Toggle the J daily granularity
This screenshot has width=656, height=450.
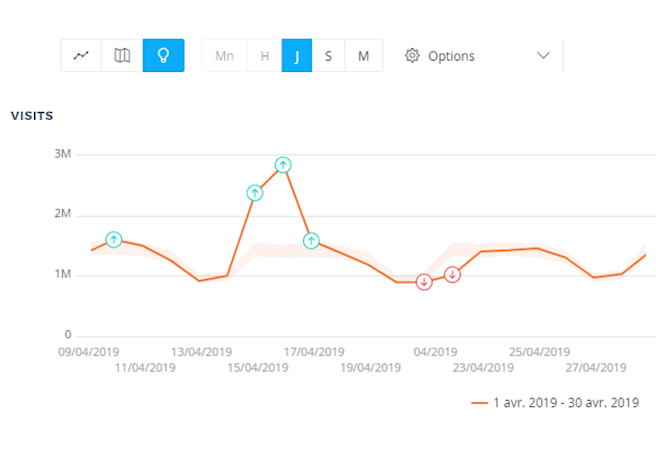pos(297,56)
